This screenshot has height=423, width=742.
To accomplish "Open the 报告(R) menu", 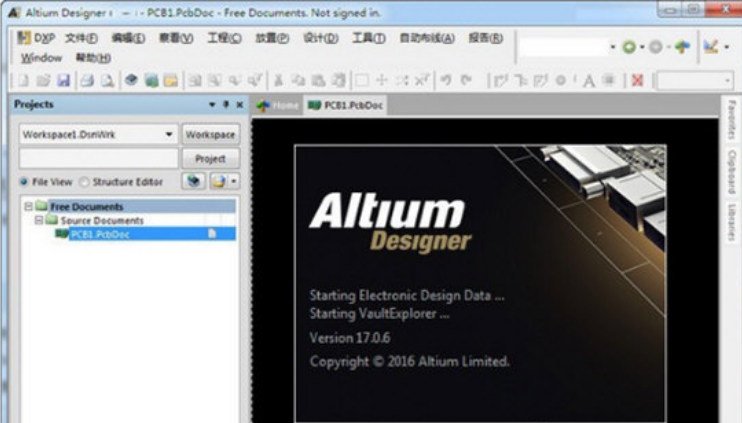I will [x=486, y=38].
